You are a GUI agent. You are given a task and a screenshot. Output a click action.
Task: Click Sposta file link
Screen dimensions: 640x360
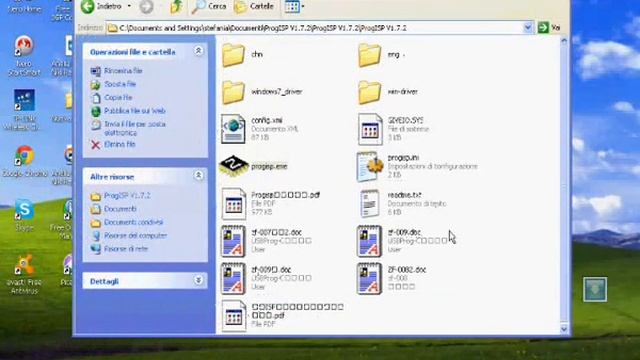pos(120,84)
